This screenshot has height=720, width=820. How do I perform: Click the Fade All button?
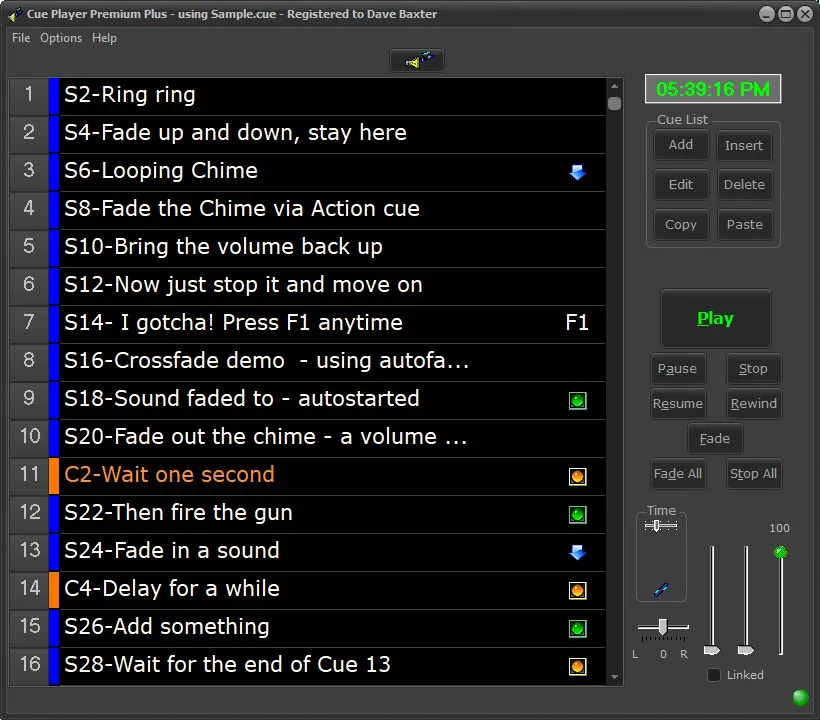tap(677, 473)
